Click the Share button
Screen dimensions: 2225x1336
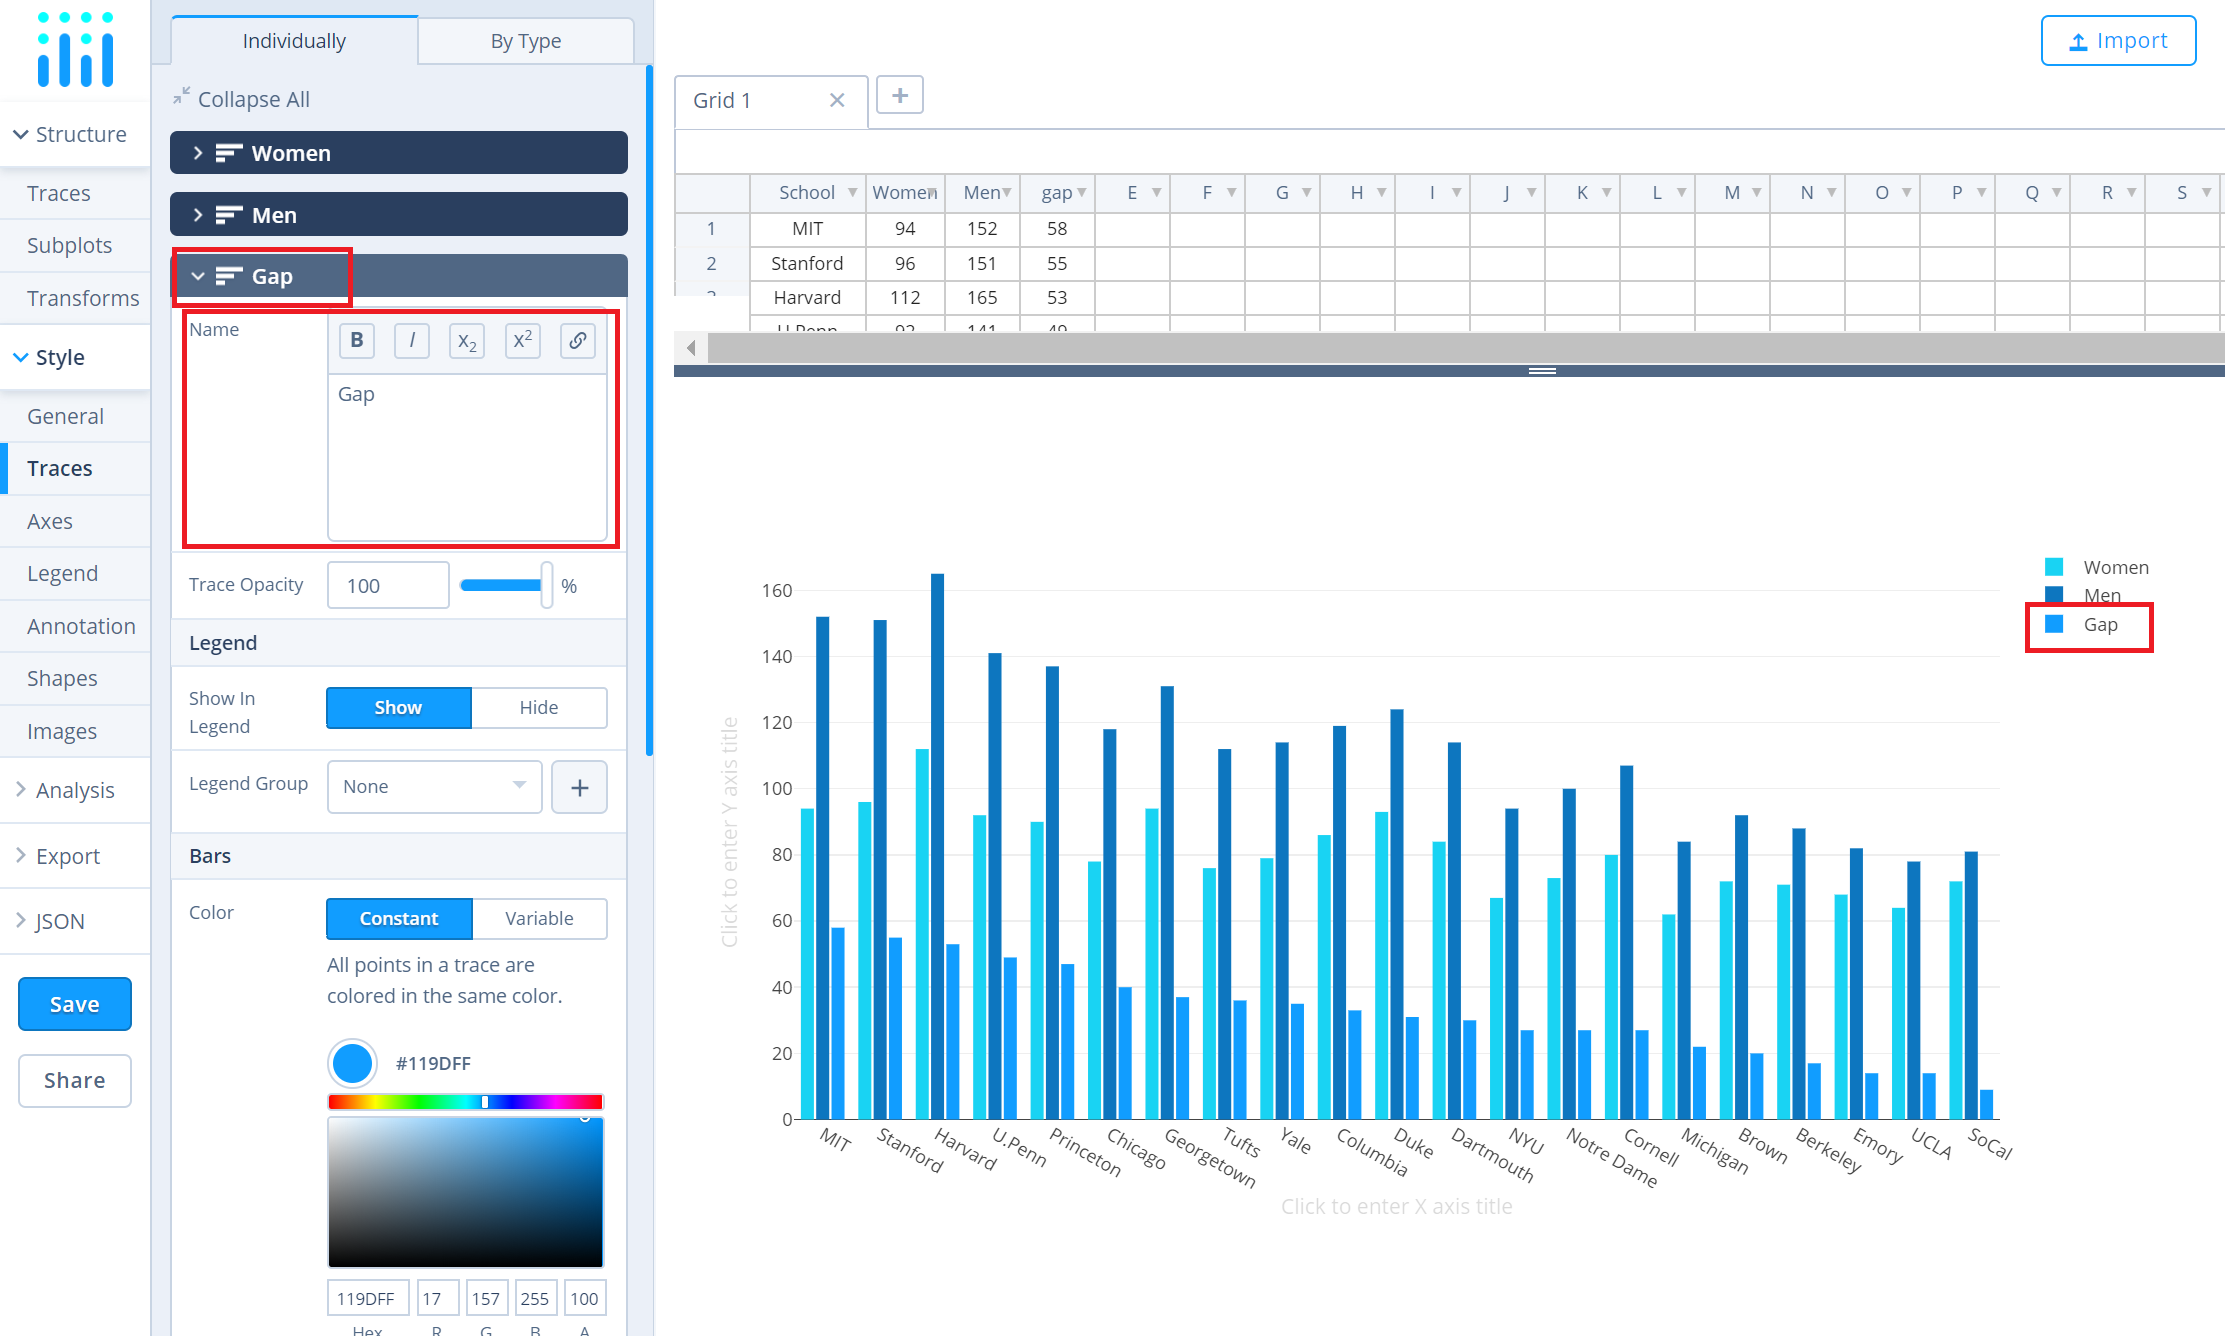(x=75, y=1081)
